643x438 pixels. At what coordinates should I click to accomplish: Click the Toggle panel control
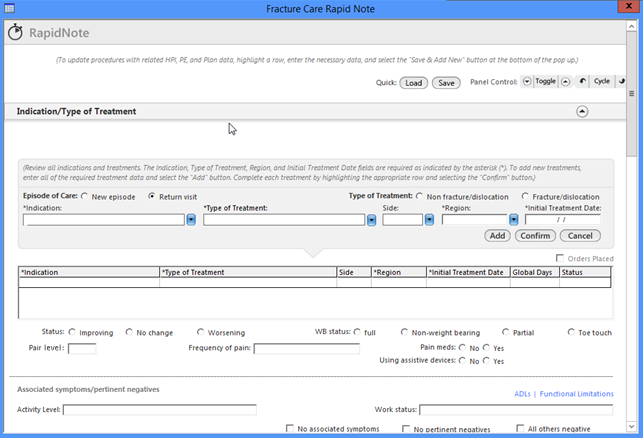[545, 81]
